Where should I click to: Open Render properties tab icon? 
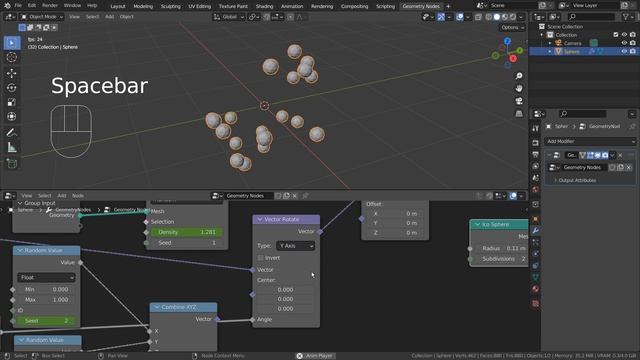536,142
